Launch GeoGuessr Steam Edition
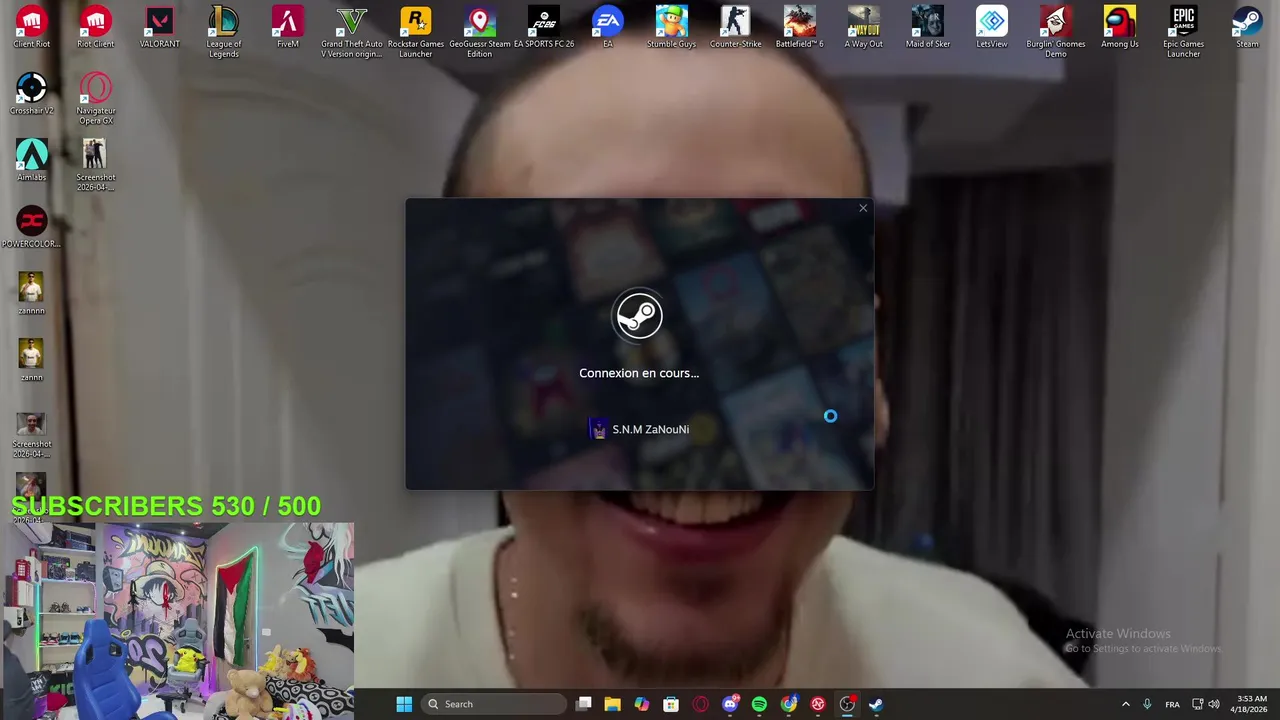Viewport: 1280px width, 720px height. click(479, 32)
